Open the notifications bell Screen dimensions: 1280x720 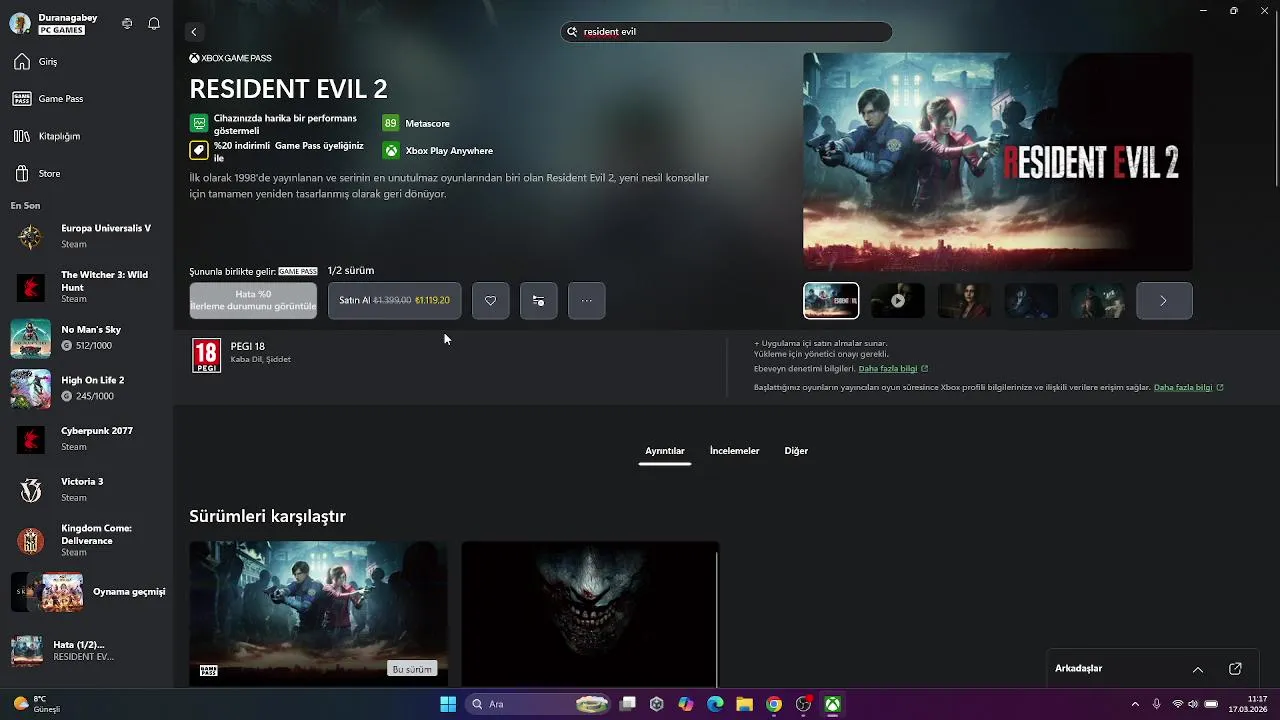pos(154,23)
